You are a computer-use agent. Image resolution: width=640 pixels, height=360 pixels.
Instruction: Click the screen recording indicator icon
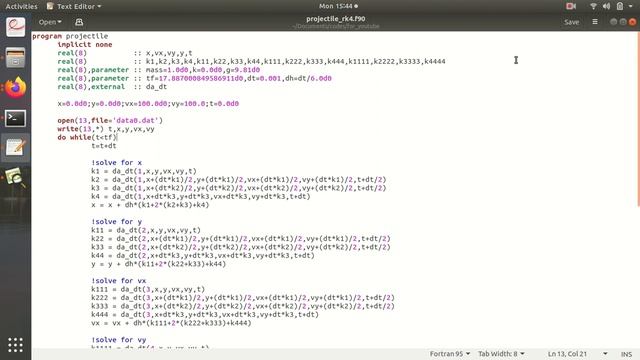(571, 6)
